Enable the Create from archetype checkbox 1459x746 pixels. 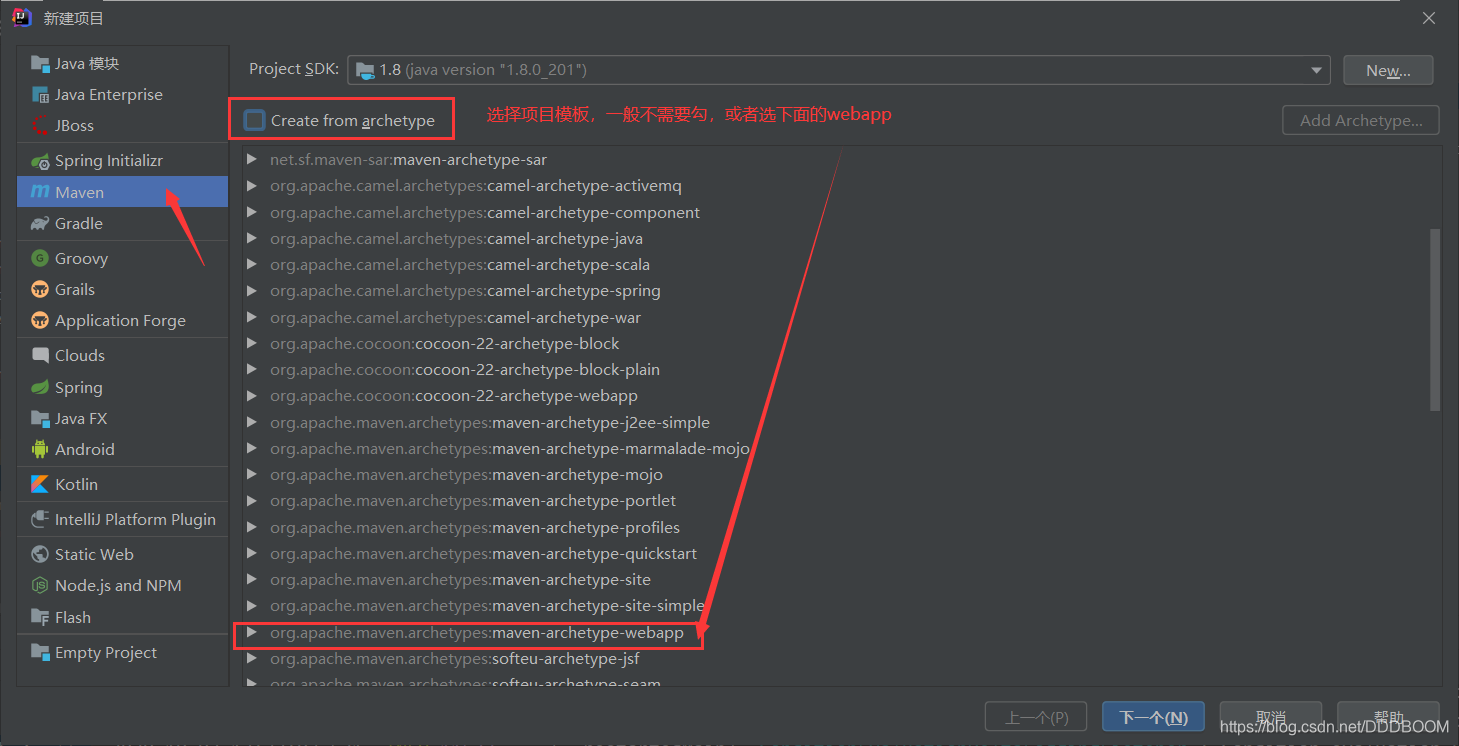pos(255,120)
